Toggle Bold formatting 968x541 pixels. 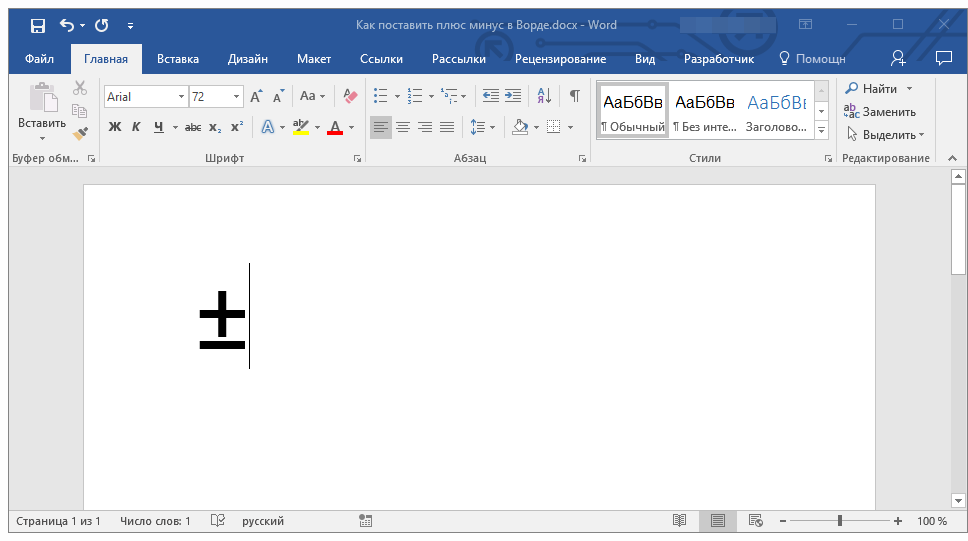[x=114, y=127]
